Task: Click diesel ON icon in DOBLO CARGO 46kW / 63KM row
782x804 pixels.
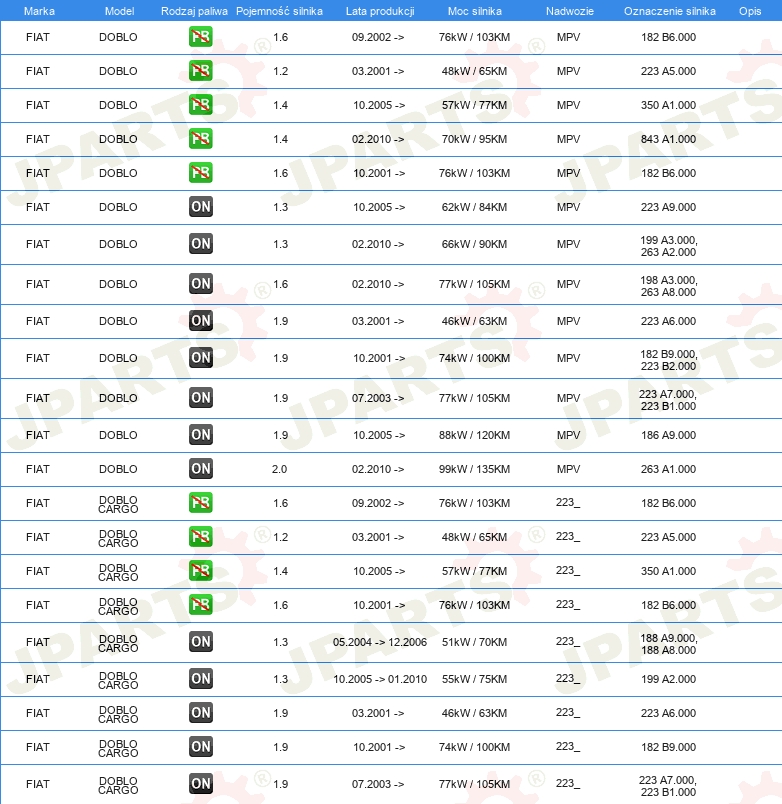Action: (200, 713)
